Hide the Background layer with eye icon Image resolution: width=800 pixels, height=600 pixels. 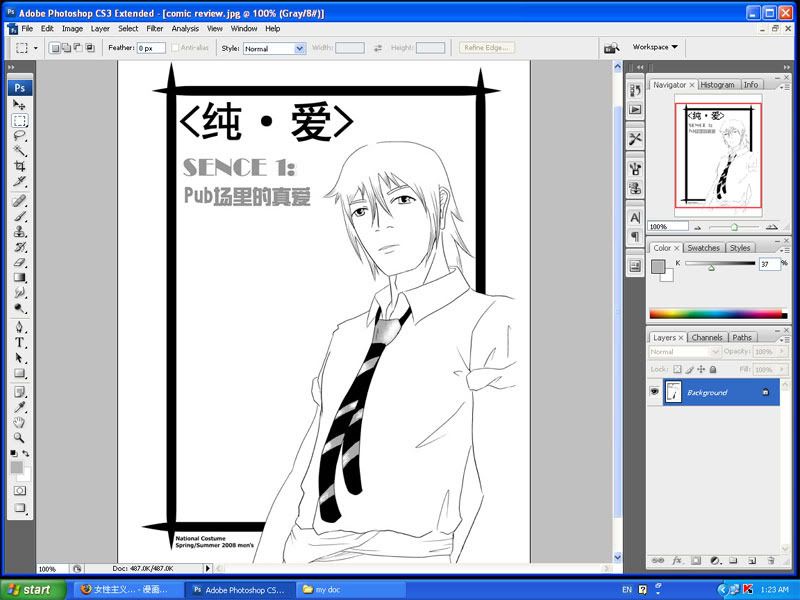point(655,393)
